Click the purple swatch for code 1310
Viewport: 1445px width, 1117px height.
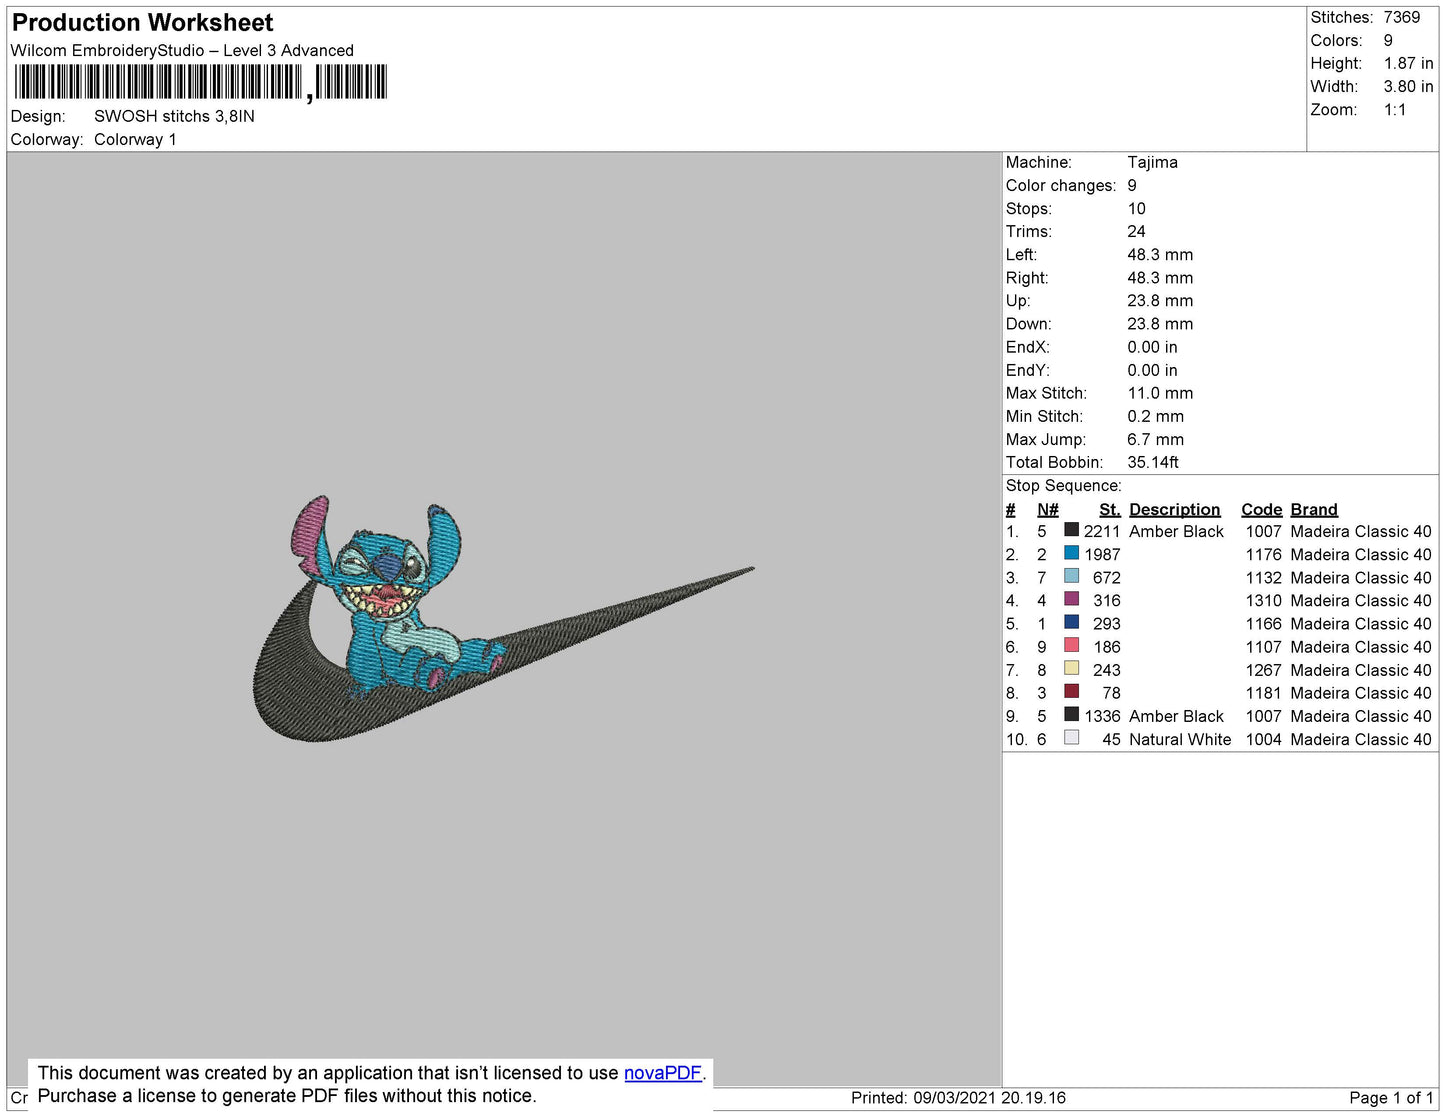coord(1071,599)
